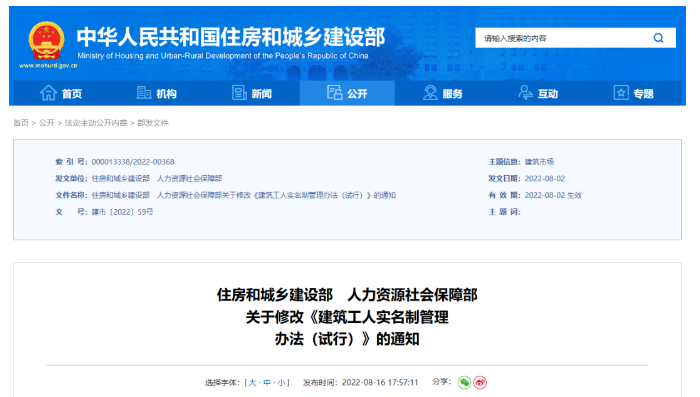
Task: Open 法定主动公开内容 breadcrumb link
Action: tap(96, 122)
